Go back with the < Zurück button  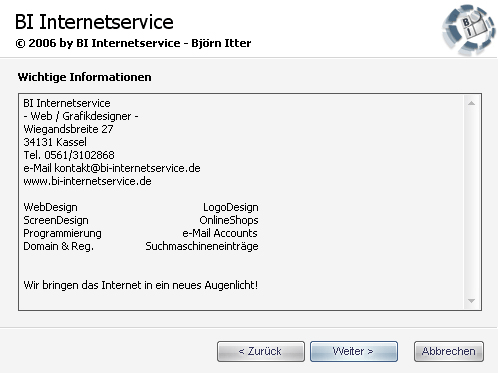point(261,351)
